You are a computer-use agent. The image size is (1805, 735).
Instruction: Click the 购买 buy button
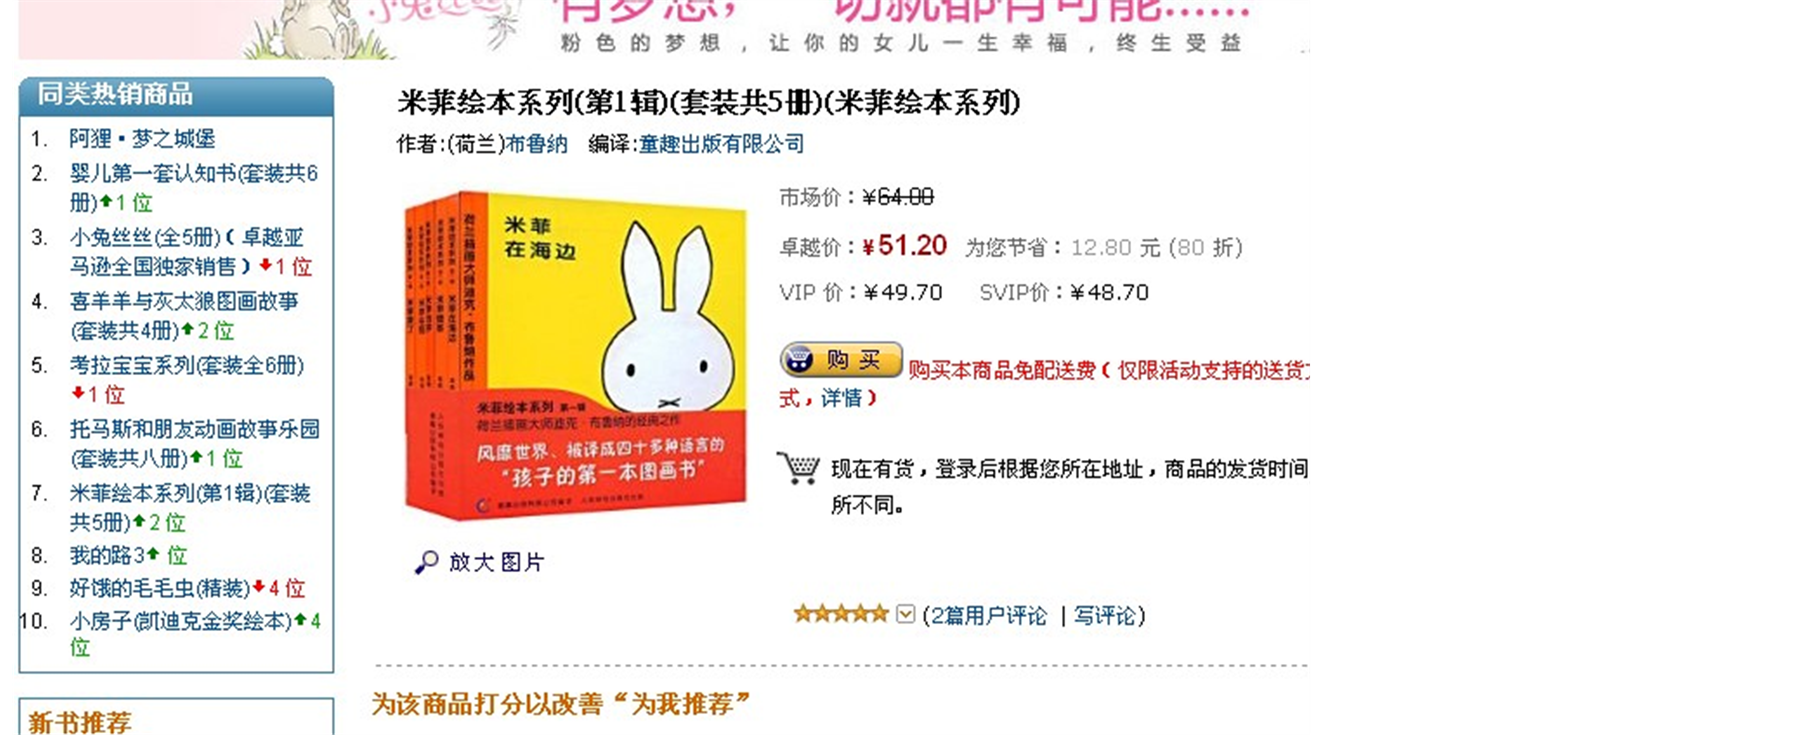tap(841, 360)
